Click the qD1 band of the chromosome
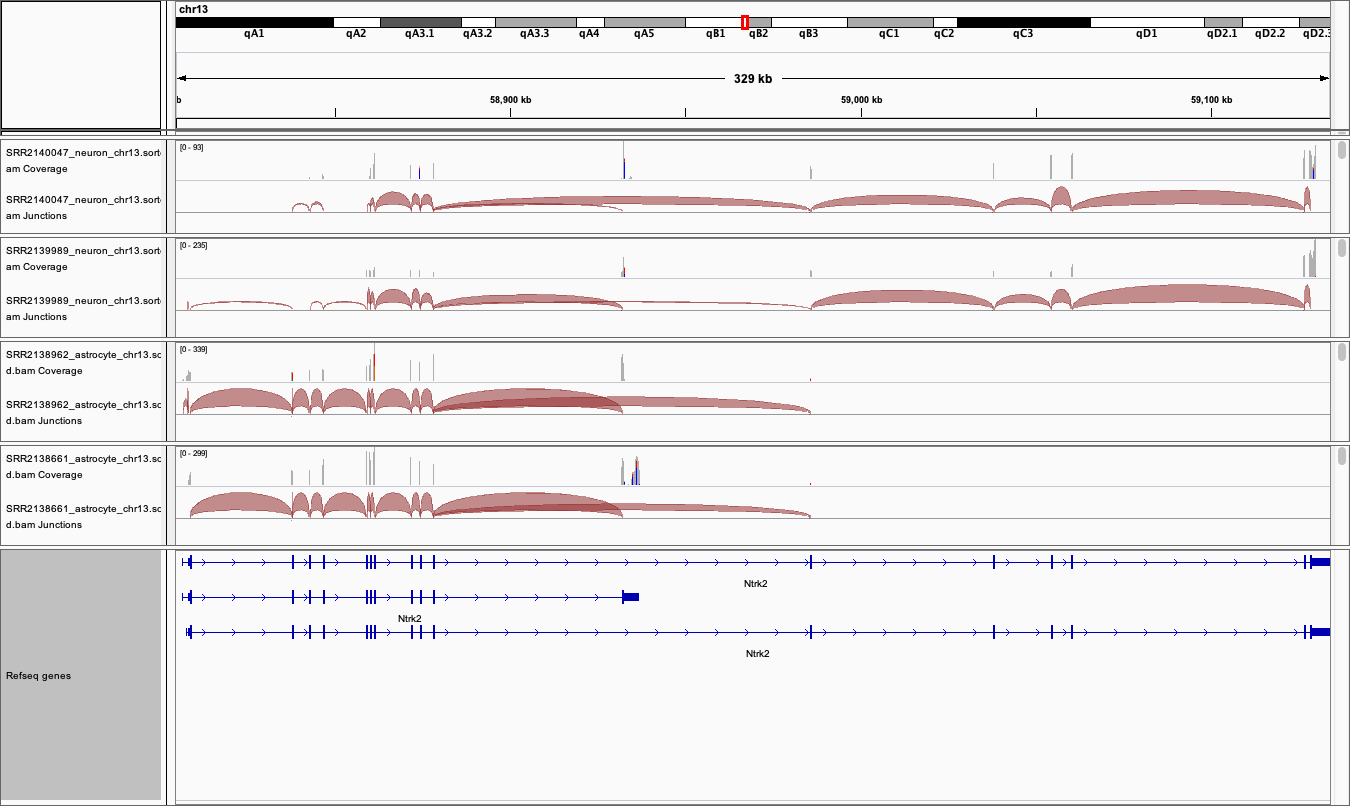 point(1146,22)
